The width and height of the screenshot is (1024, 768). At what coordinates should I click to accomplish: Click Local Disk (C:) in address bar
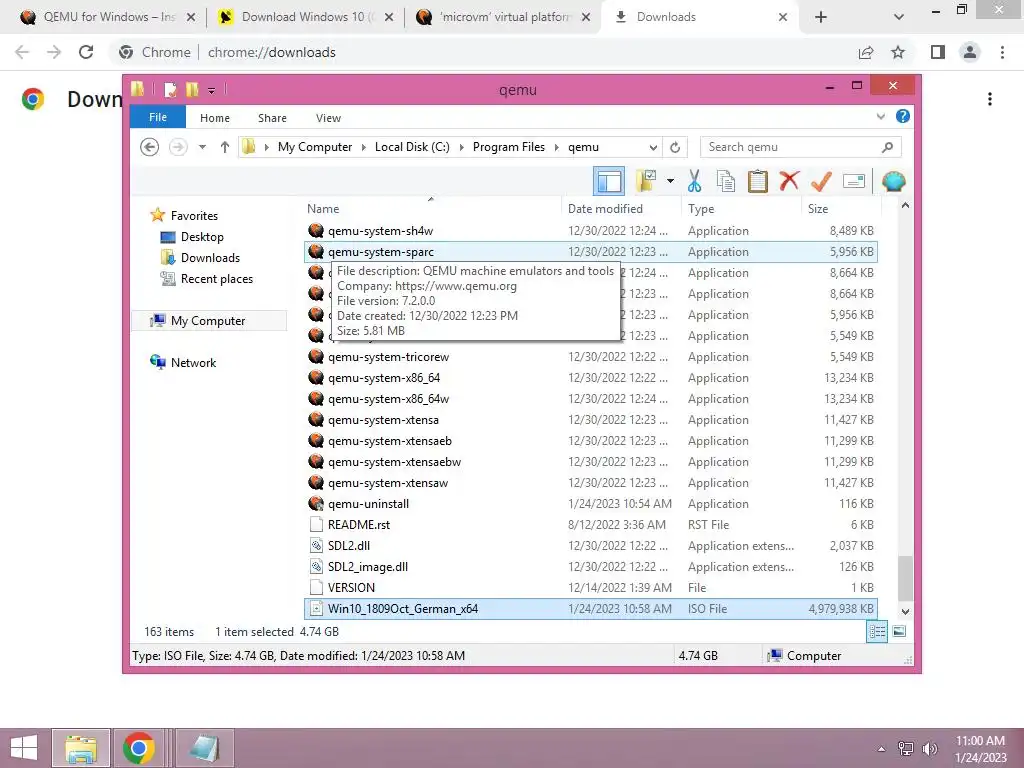(412, 147)
